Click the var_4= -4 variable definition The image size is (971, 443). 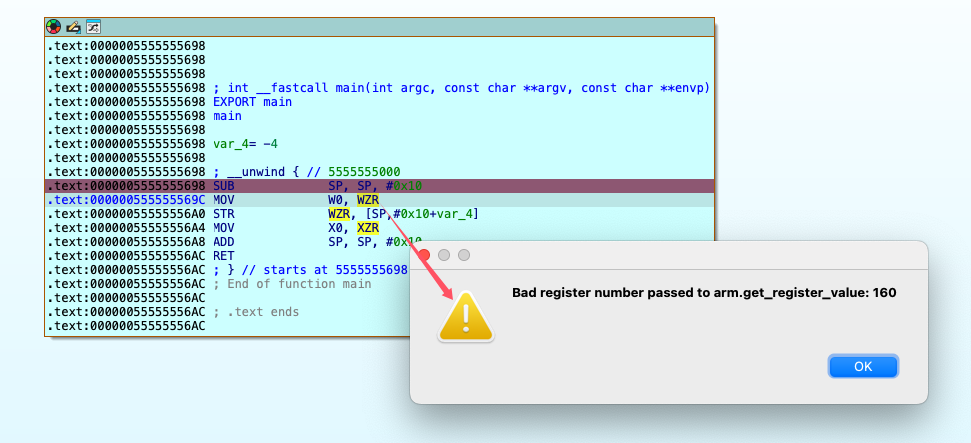click(x=245, y=144)
